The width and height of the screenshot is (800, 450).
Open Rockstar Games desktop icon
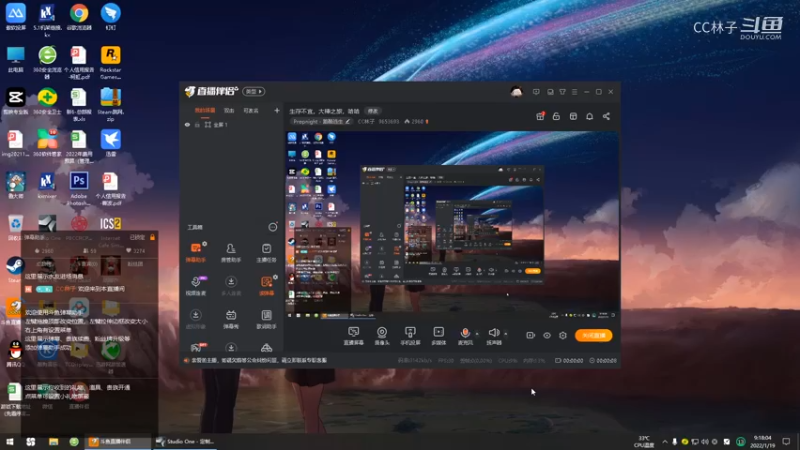[x=111, y=62]
